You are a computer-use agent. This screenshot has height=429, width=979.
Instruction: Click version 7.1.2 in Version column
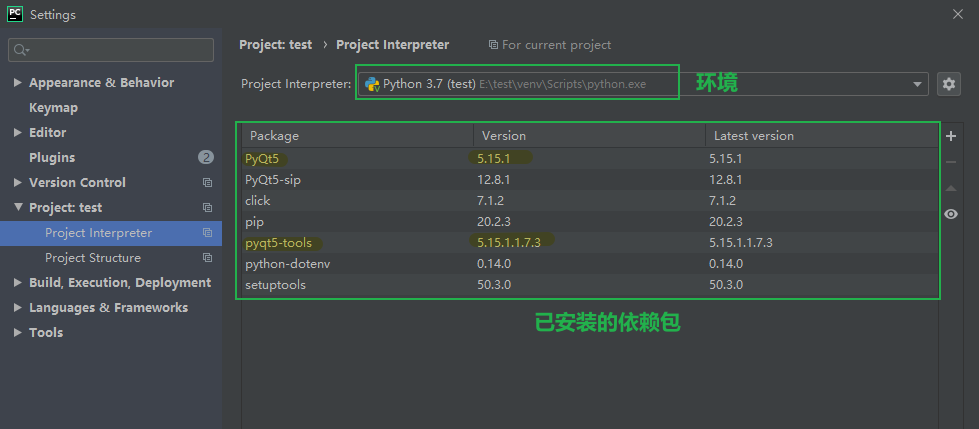pyautogui.click(x=490, y=201)
